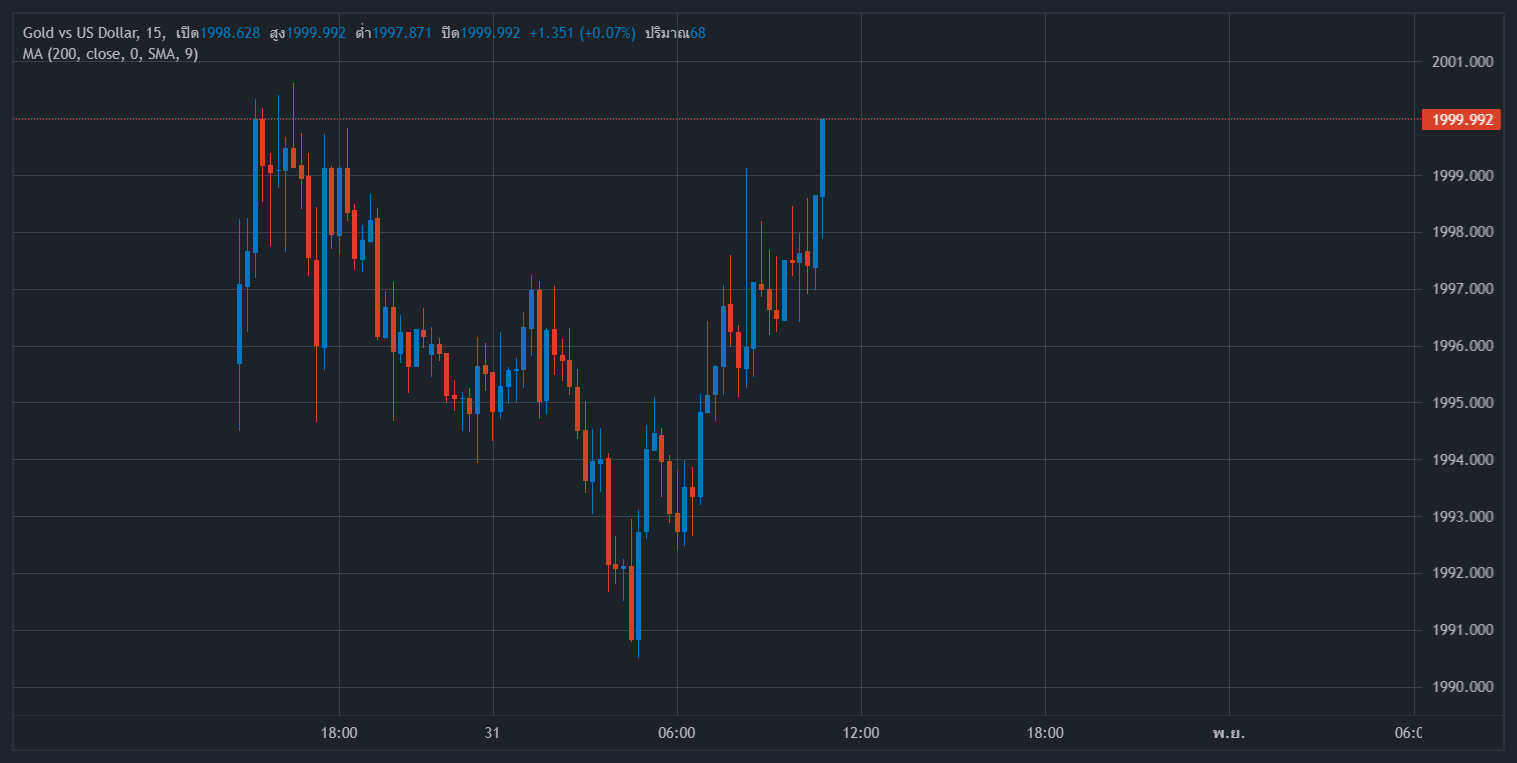The height and width of the screenshot is (763, 1517).
Task: Select the lowest candle with wick near 1990.500
Action: tap(638, 585)
